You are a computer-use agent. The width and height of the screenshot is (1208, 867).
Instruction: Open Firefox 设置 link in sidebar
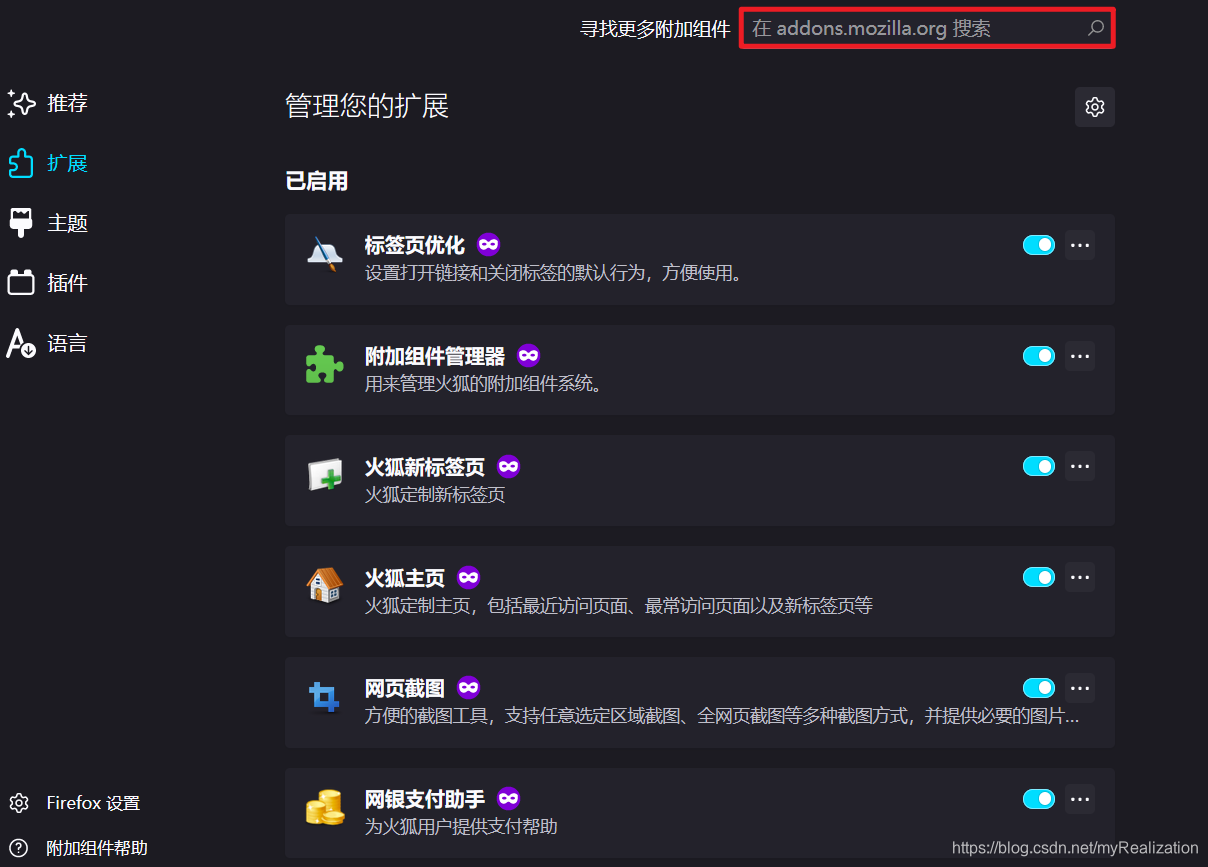click(x=93, y=803)
